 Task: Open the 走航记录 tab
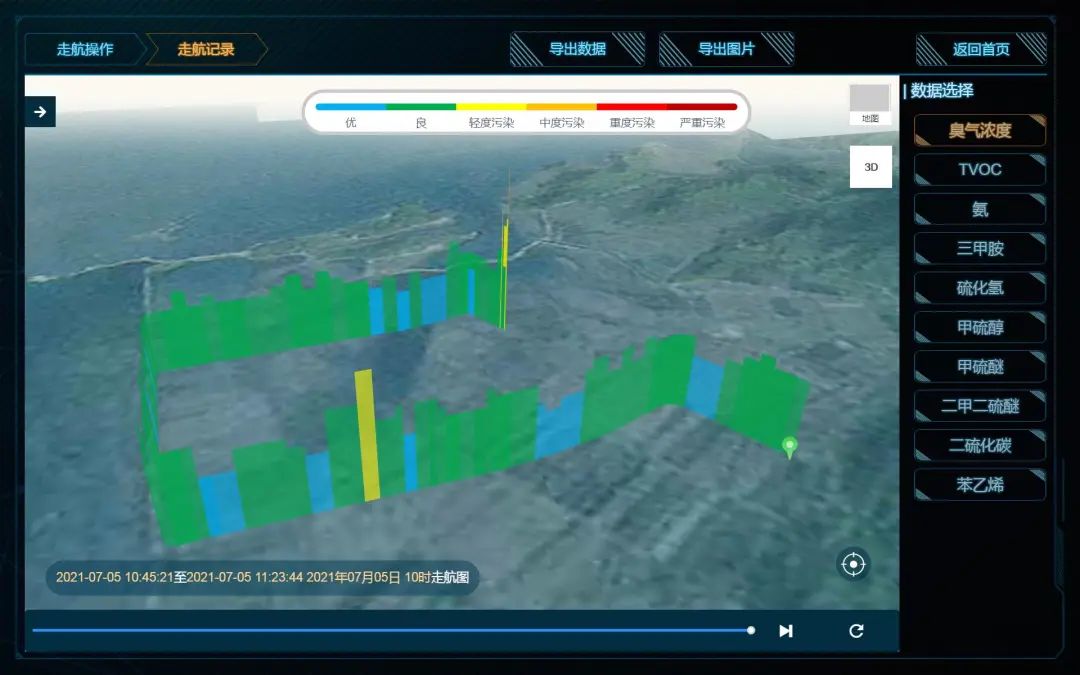(x=206, y=49)
